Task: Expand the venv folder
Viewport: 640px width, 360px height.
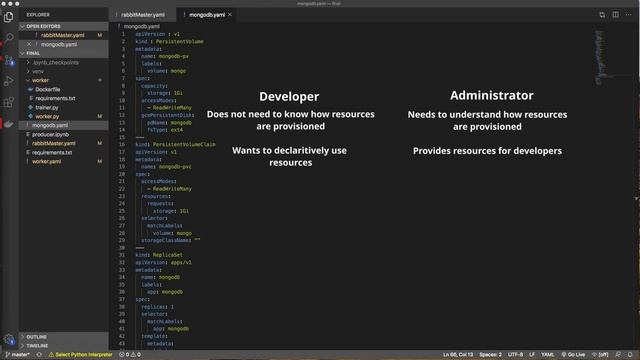Action: (x=38, y=71)
